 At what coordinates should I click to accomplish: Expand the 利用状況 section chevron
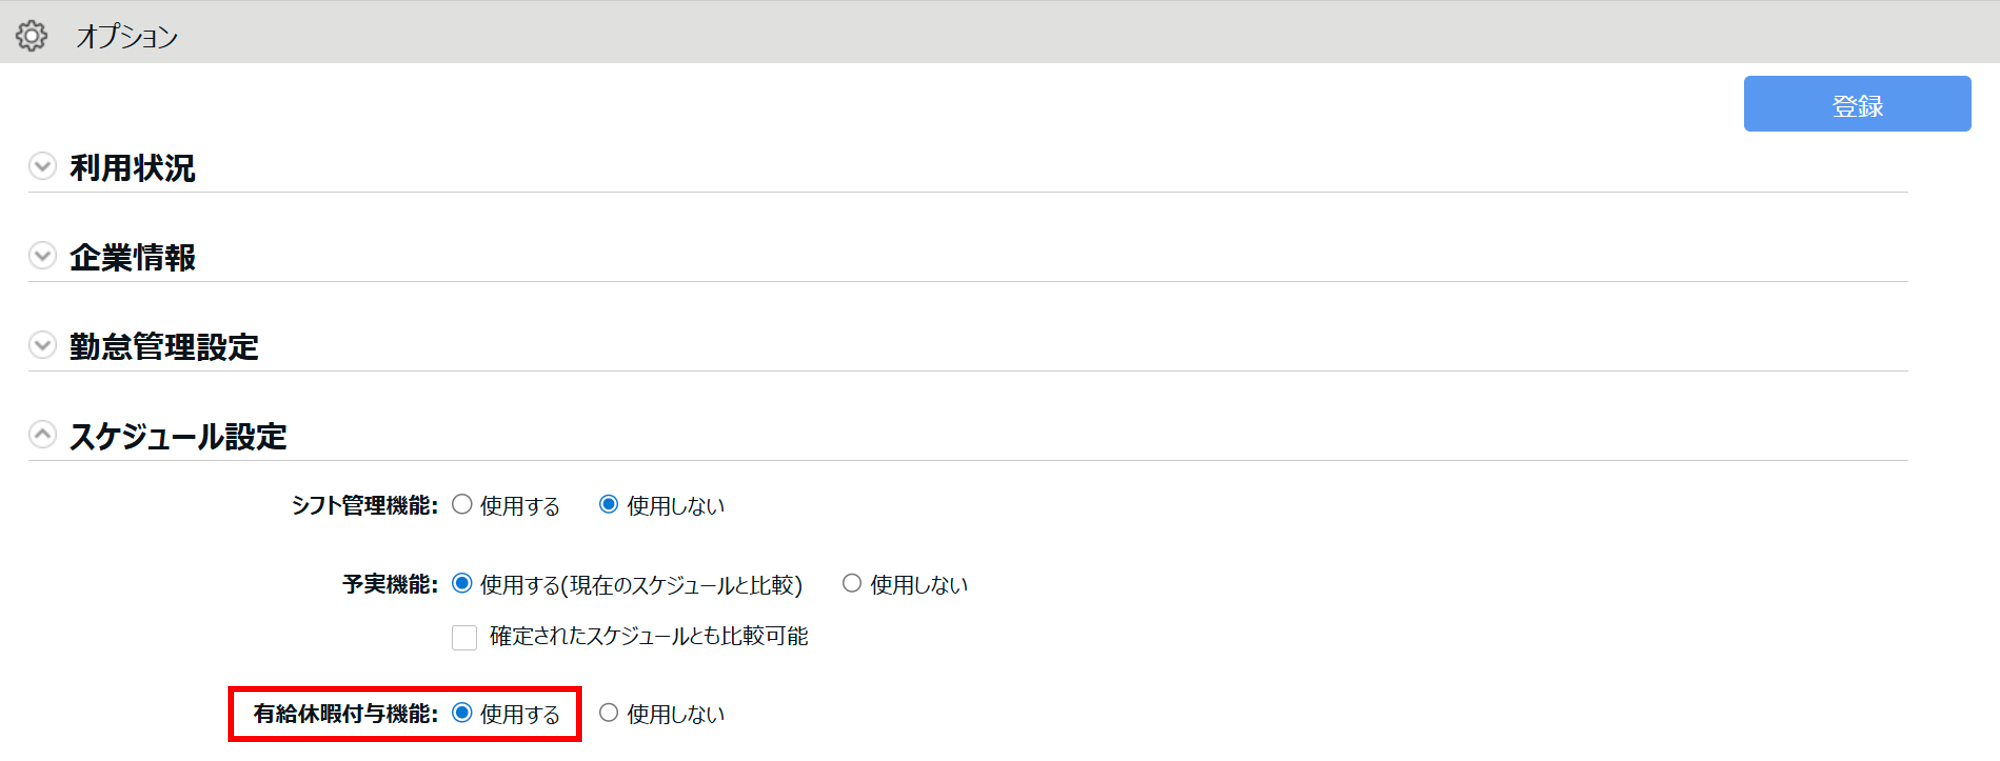[42, 166]
